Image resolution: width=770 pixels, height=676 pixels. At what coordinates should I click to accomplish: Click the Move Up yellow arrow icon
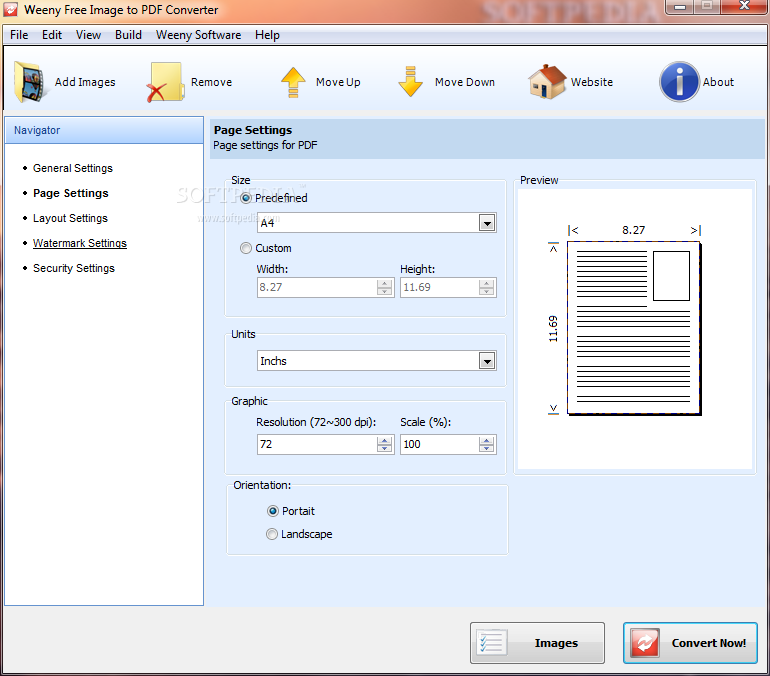click(x=293, y=82)
